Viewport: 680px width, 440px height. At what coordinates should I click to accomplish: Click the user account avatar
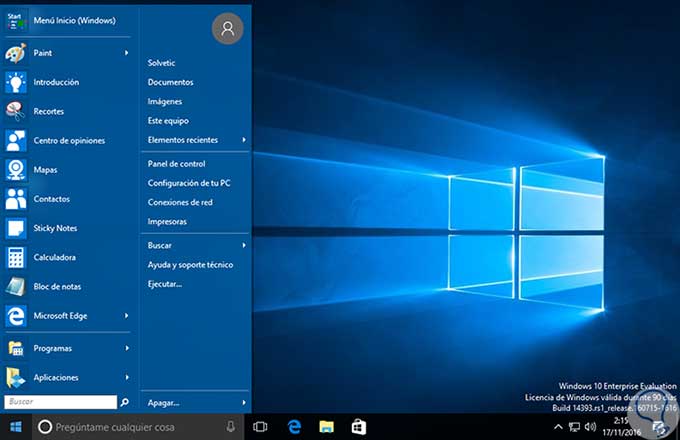(227, 29)
